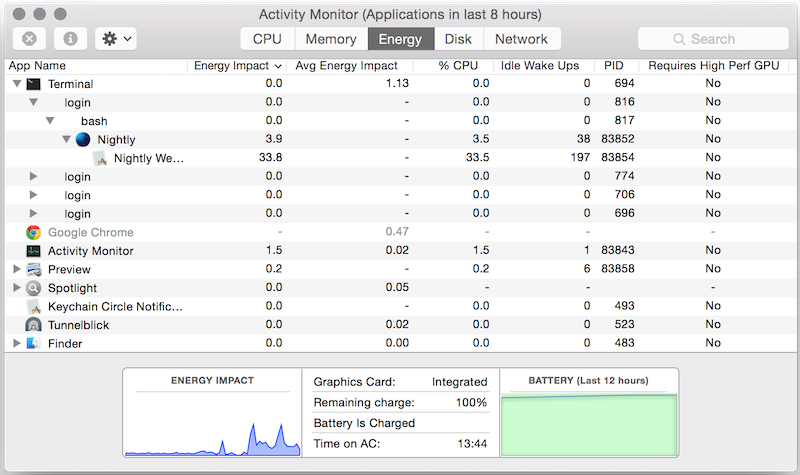Click the inspect process info icon

71,39
